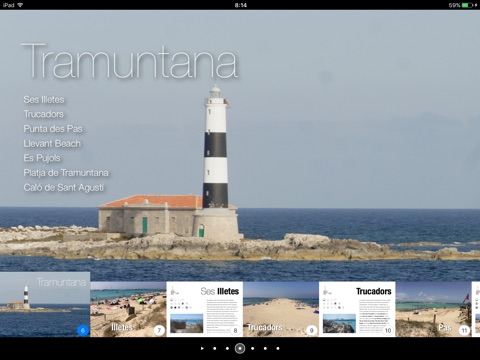Open the Ses Illetes section link
The width and height of the screenshot is (480, 360).
[x=44, y=99]
